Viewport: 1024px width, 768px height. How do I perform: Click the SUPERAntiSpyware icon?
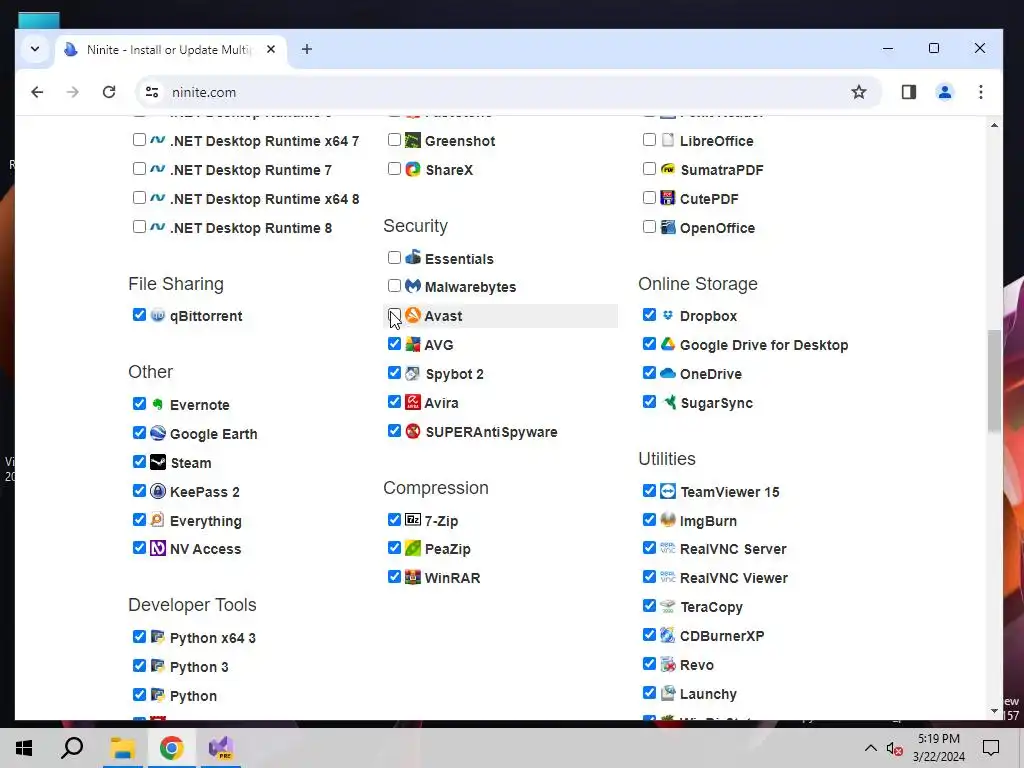coord(413,431)
